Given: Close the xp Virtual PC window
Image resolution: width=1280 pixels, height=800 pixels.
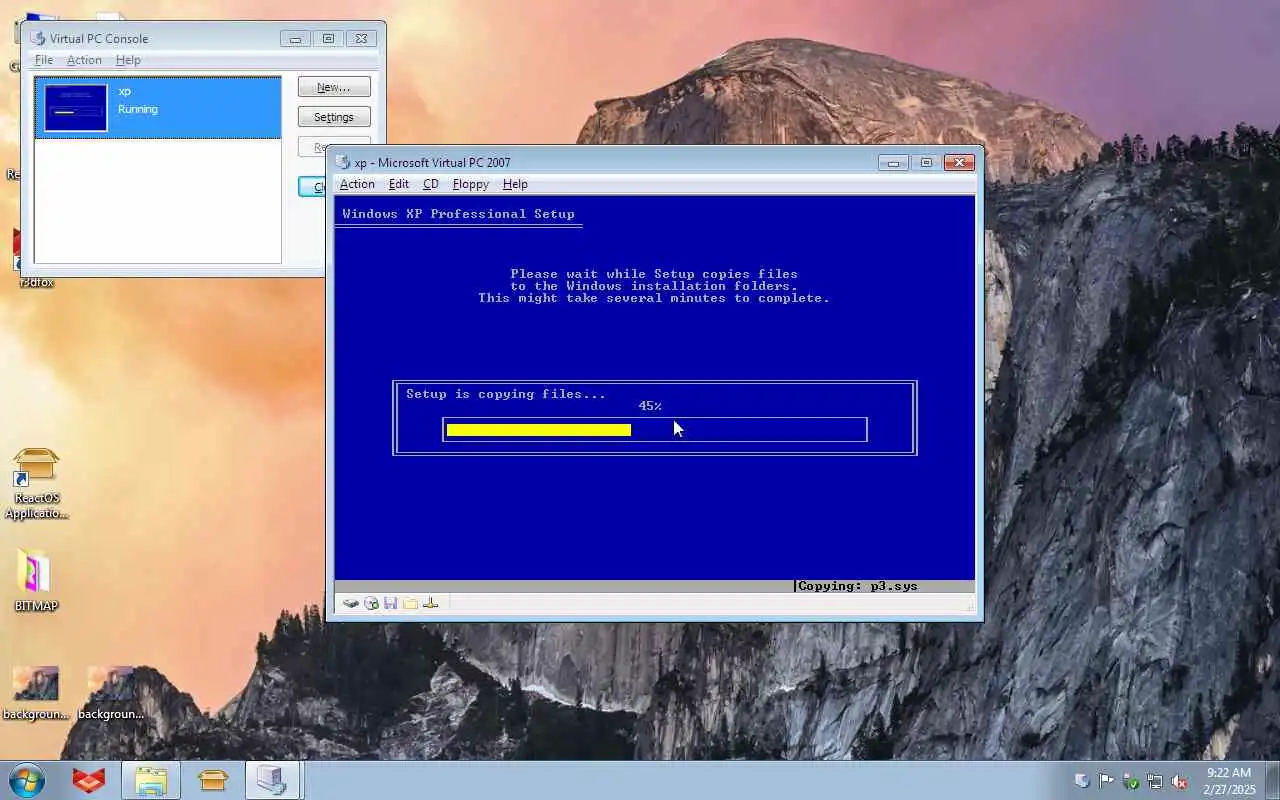Looking at the screenshot, I should click(x=959, y=163).
